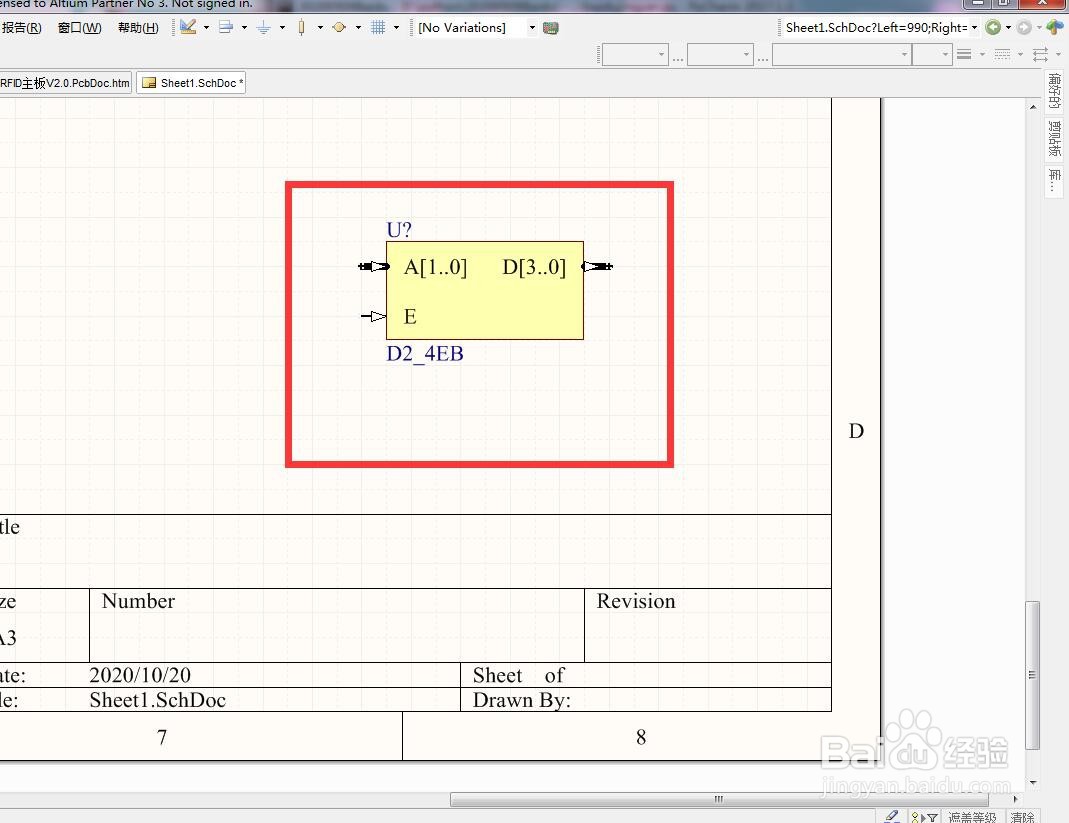Open the wide third formatting combo box
Image resolution: width=1069 pixels, height=823 pixels.
pos(841,55)
